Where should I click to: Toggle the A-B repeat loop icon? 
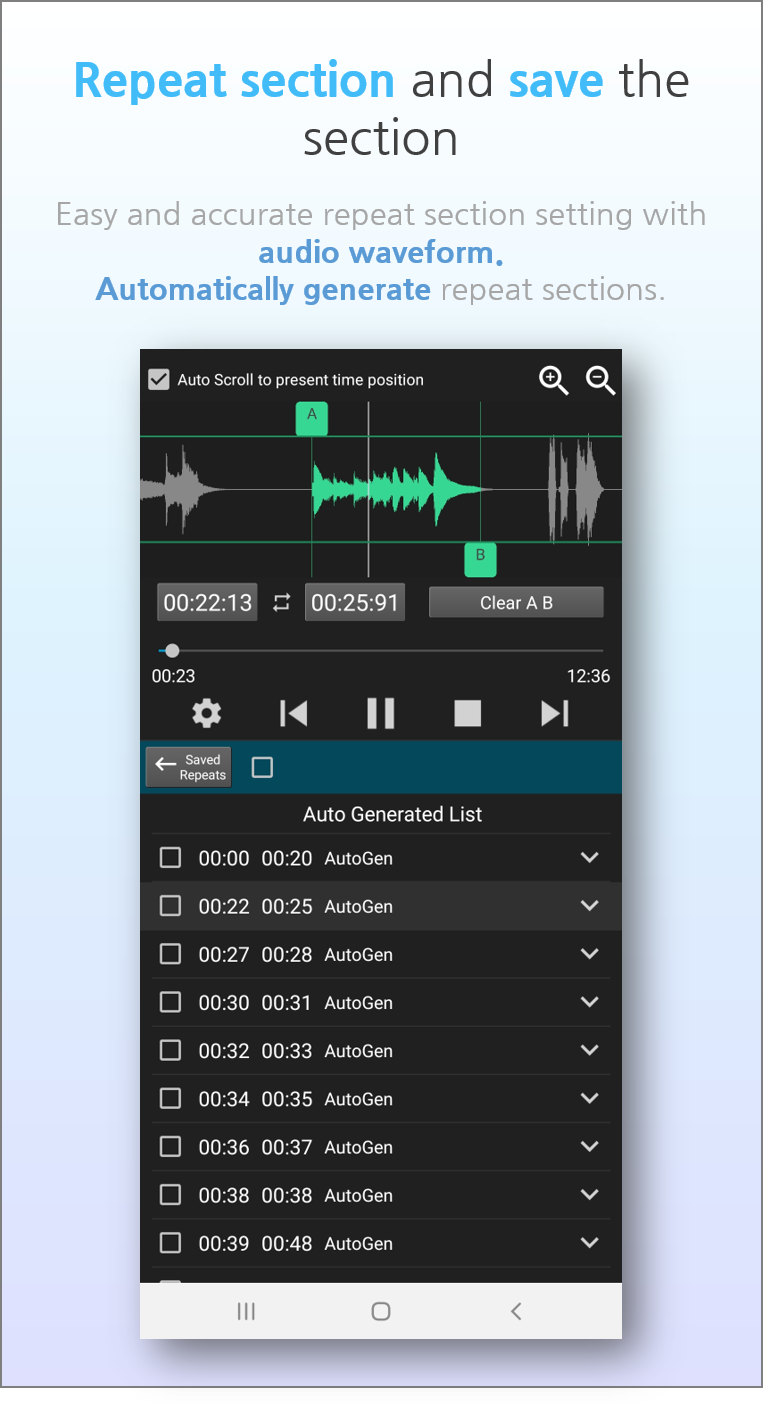[281, 602]
